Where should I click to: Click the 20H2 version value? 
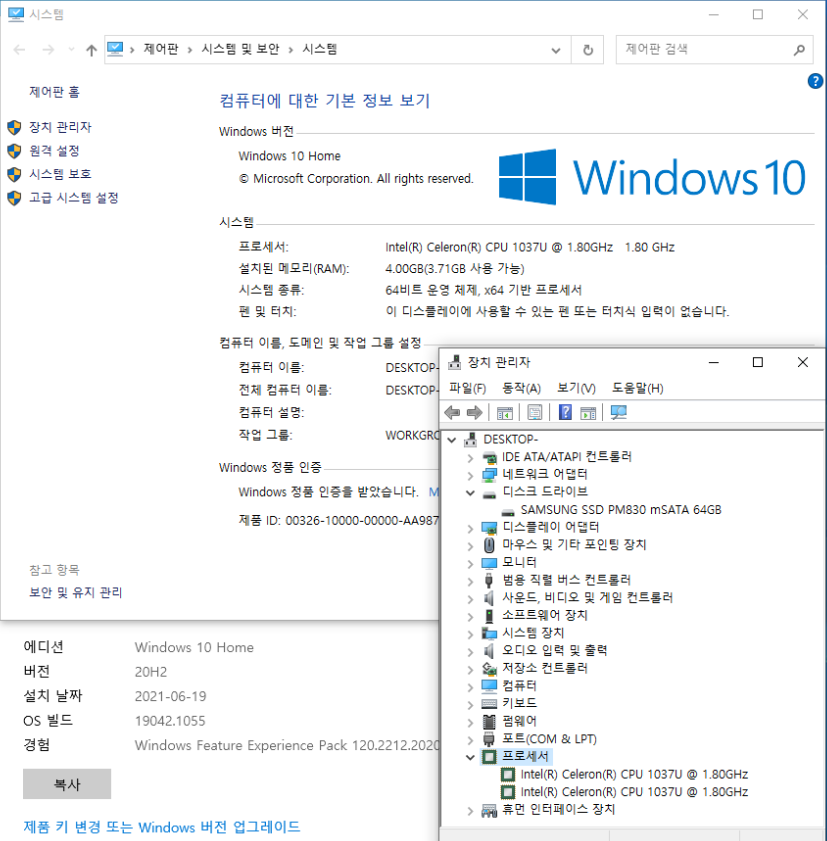pyautogui.click(x=151, y=672)
